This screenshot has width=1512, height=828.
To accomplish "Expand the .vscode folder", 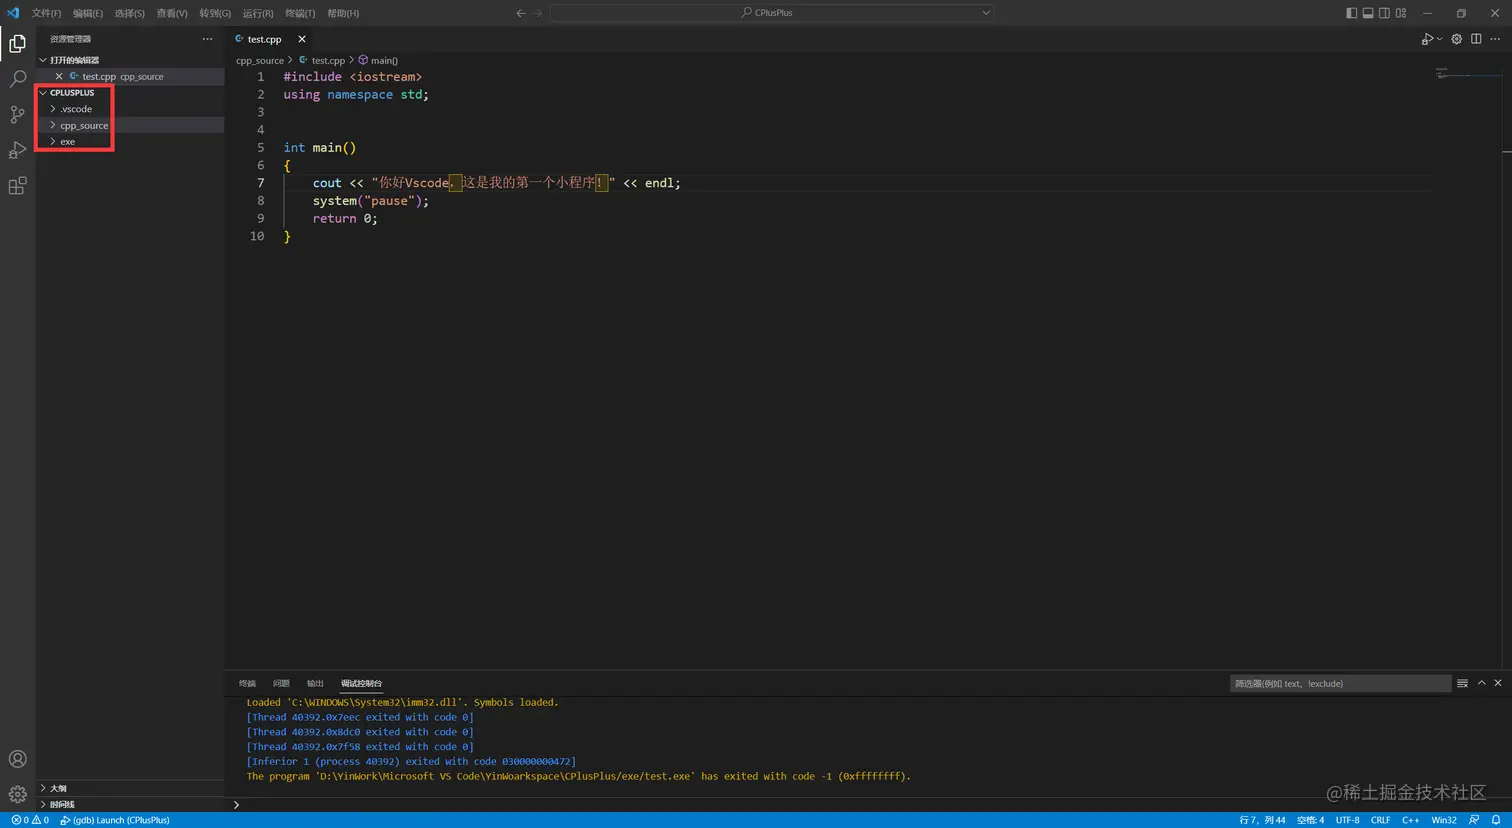I will [76, 109].
